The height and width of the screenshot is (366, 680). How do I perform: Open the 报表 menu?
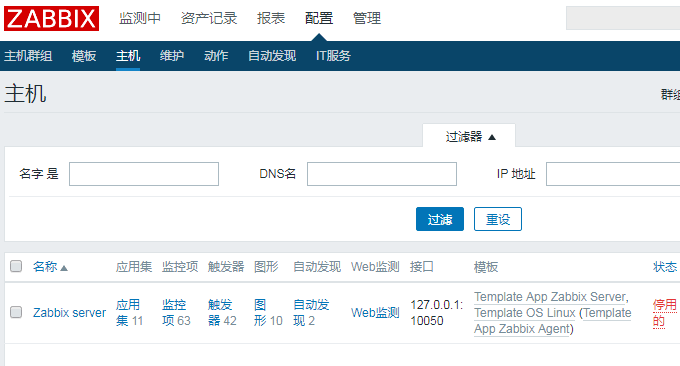point(271,18)
